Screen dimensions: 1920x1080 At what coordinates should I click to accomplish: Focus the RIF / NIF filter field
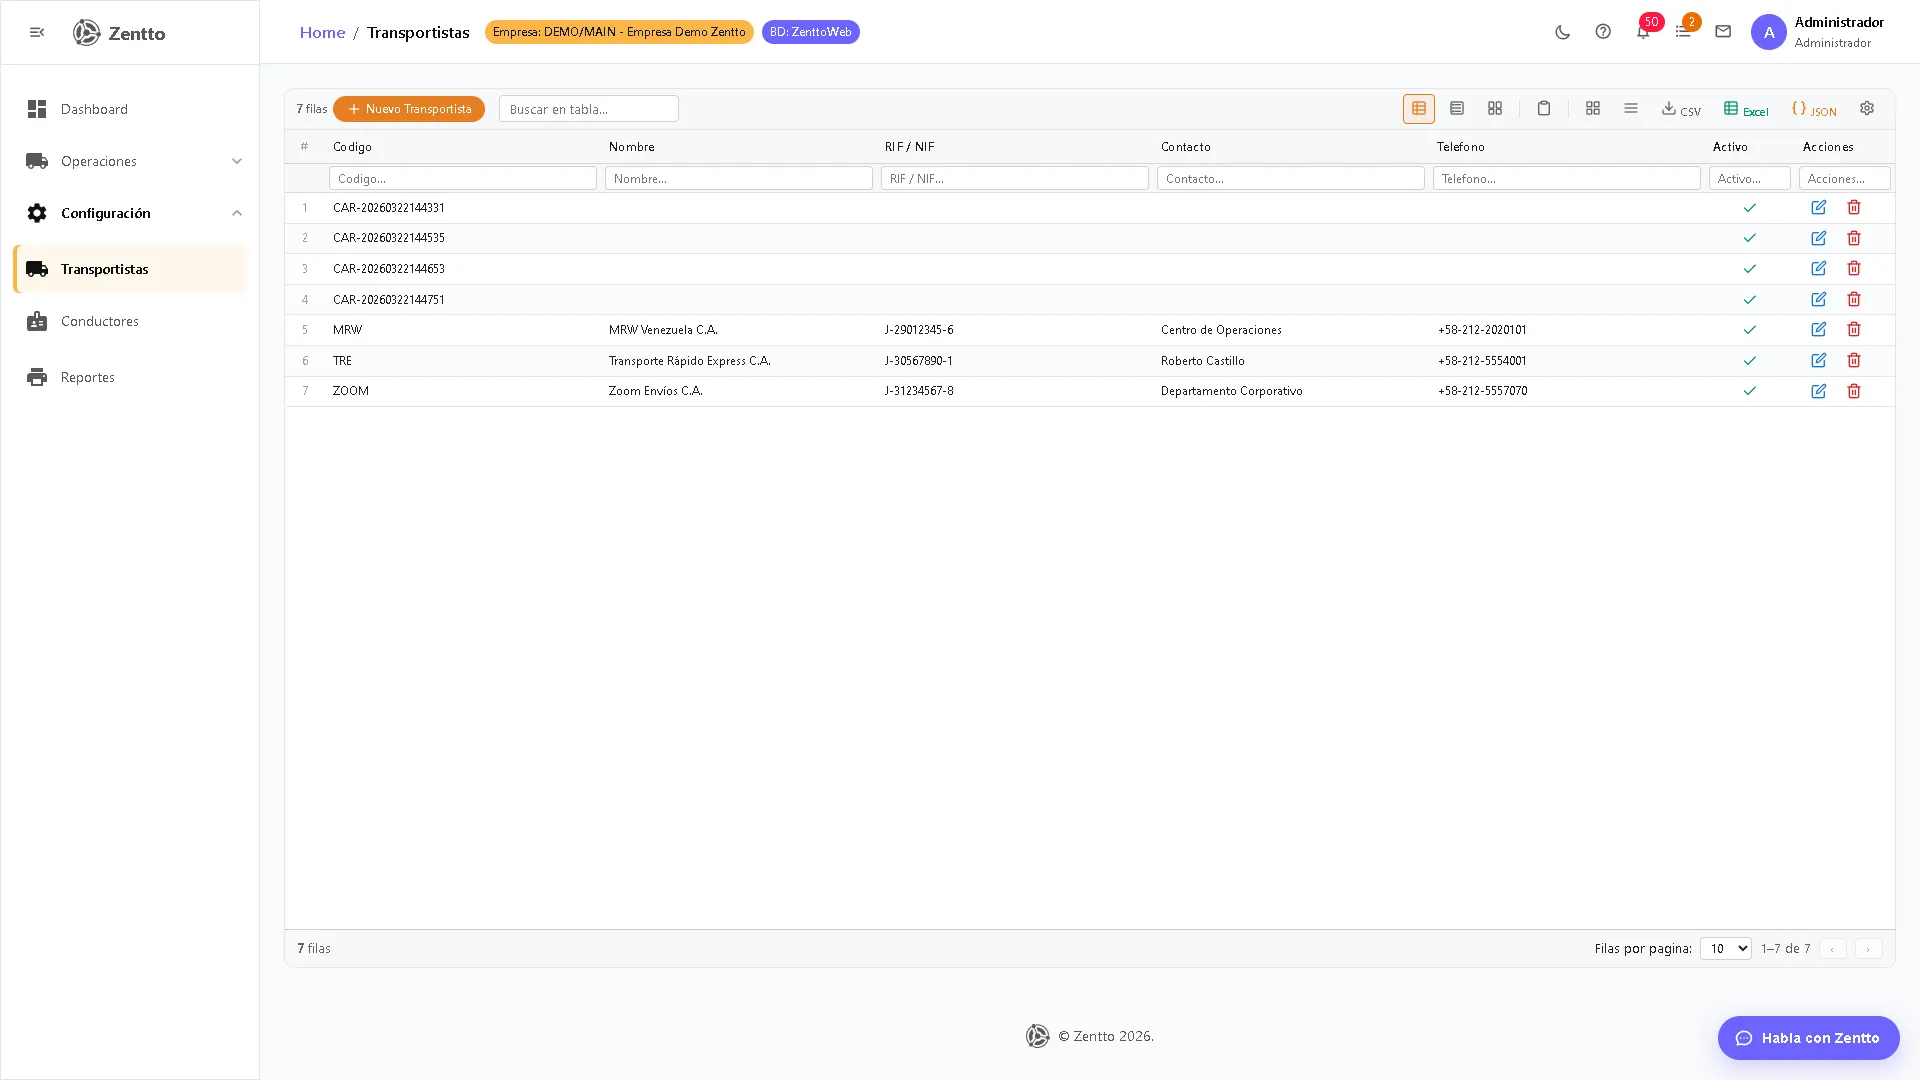click(x=1015, y=178)
